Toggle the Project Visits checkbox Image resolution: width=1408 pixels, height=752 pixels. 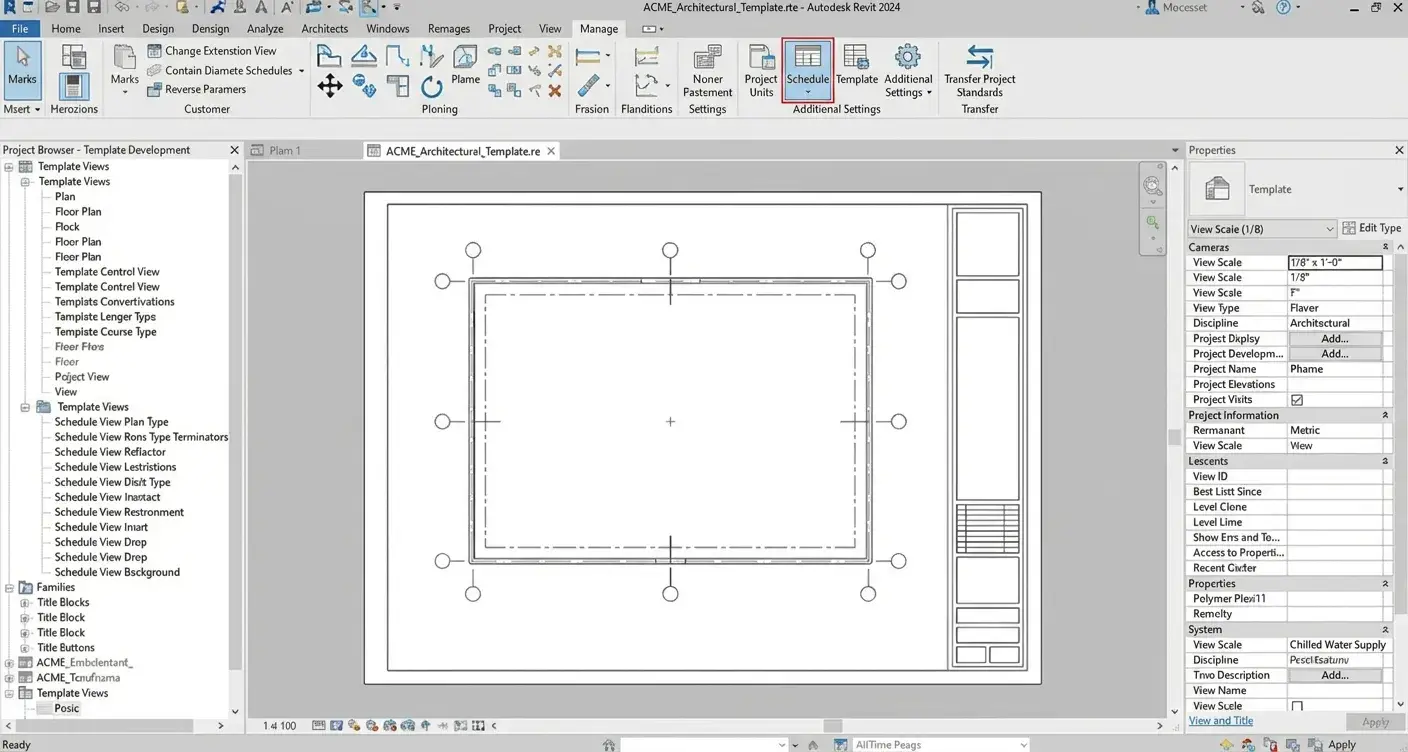click(x=1297, y=400)
